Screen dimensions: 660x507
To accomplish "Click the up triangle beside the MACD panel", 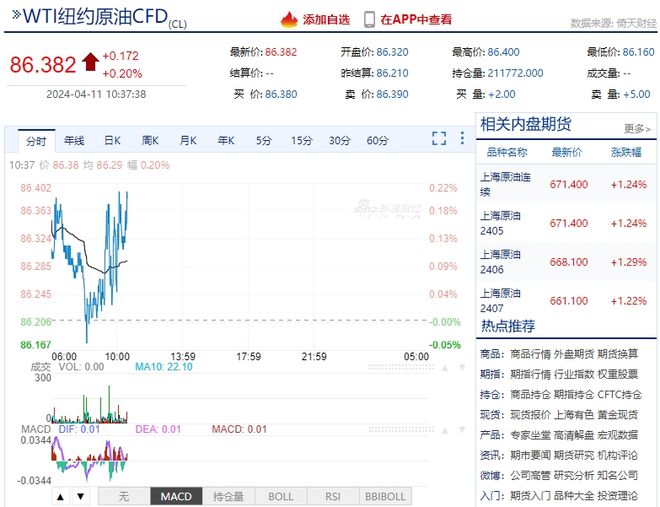I will [x=445, y=430].
